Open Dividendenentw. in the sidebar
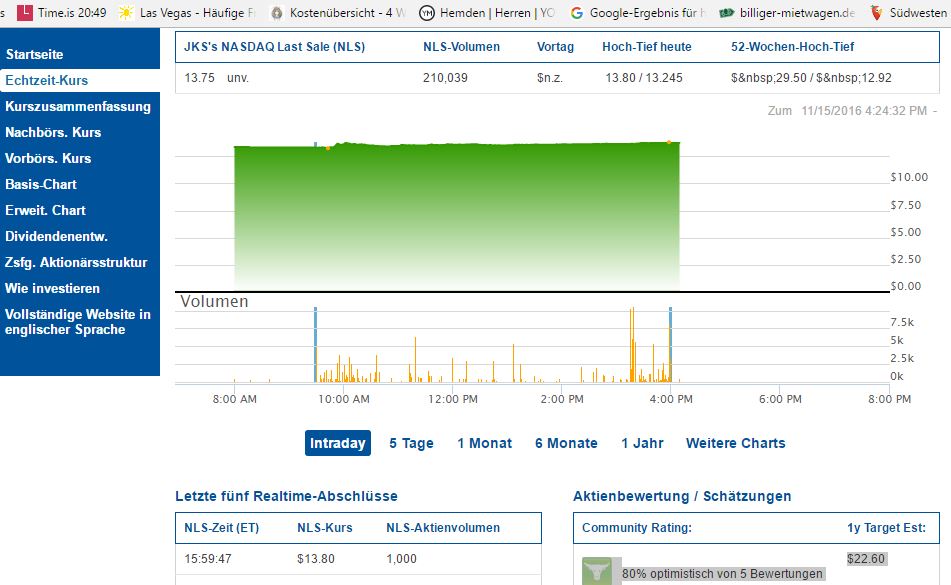Screen dimensions: 951x585 56,236
